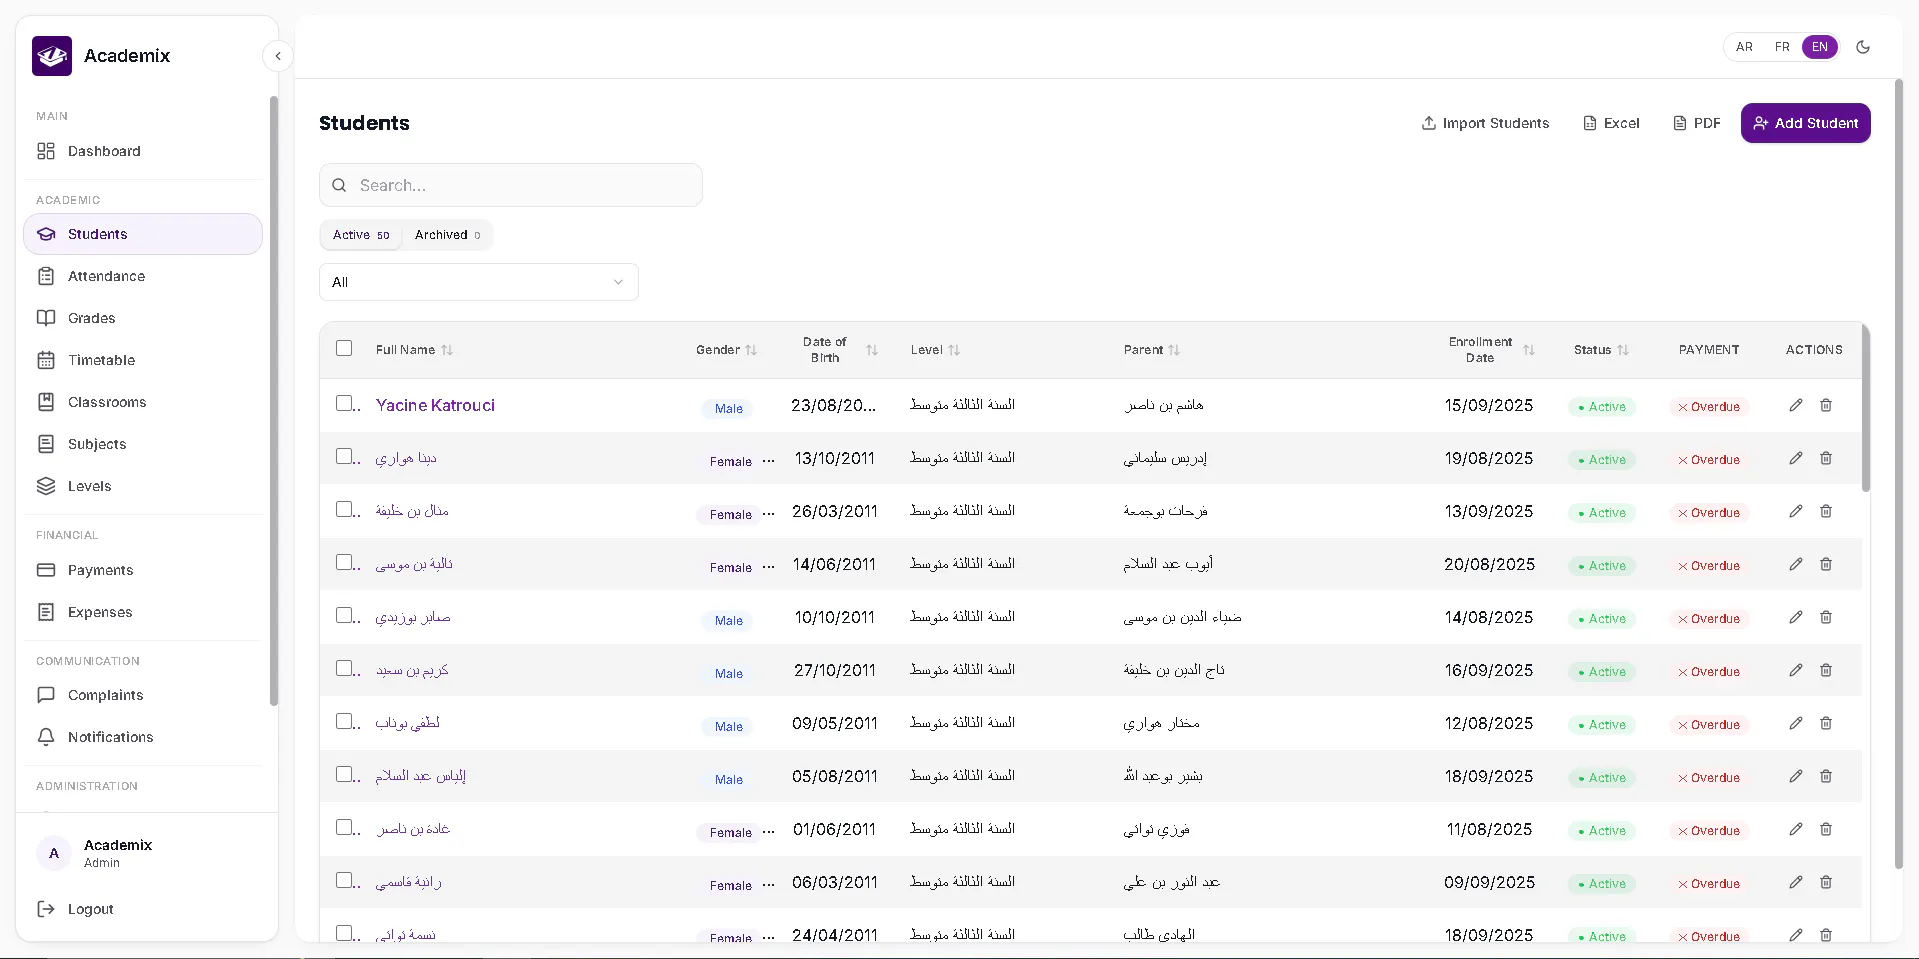
Task: Sort by Enrollment Date arrows icon
Action: [1529, 350]
